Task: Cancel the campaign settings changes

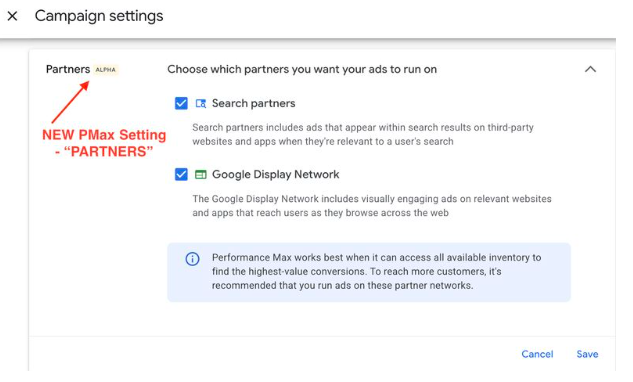Action: click(x=537, y=354)
